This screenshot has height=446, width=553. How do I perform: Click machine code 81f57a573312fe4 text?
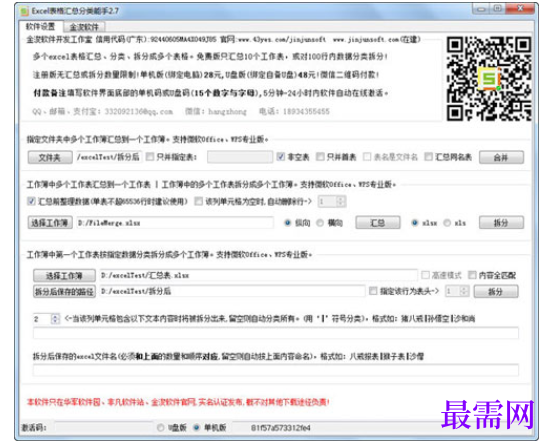(x=281, y=428)
